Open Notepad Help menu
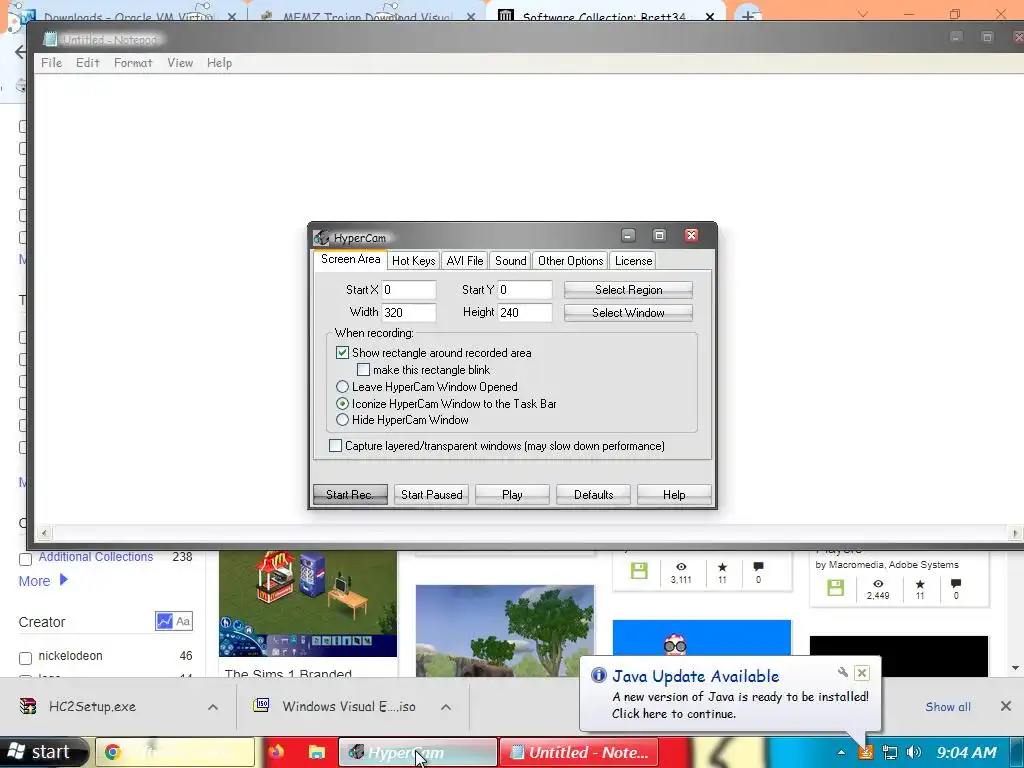The height and width of the screenshot is (768, 1024). coord(219,63)
